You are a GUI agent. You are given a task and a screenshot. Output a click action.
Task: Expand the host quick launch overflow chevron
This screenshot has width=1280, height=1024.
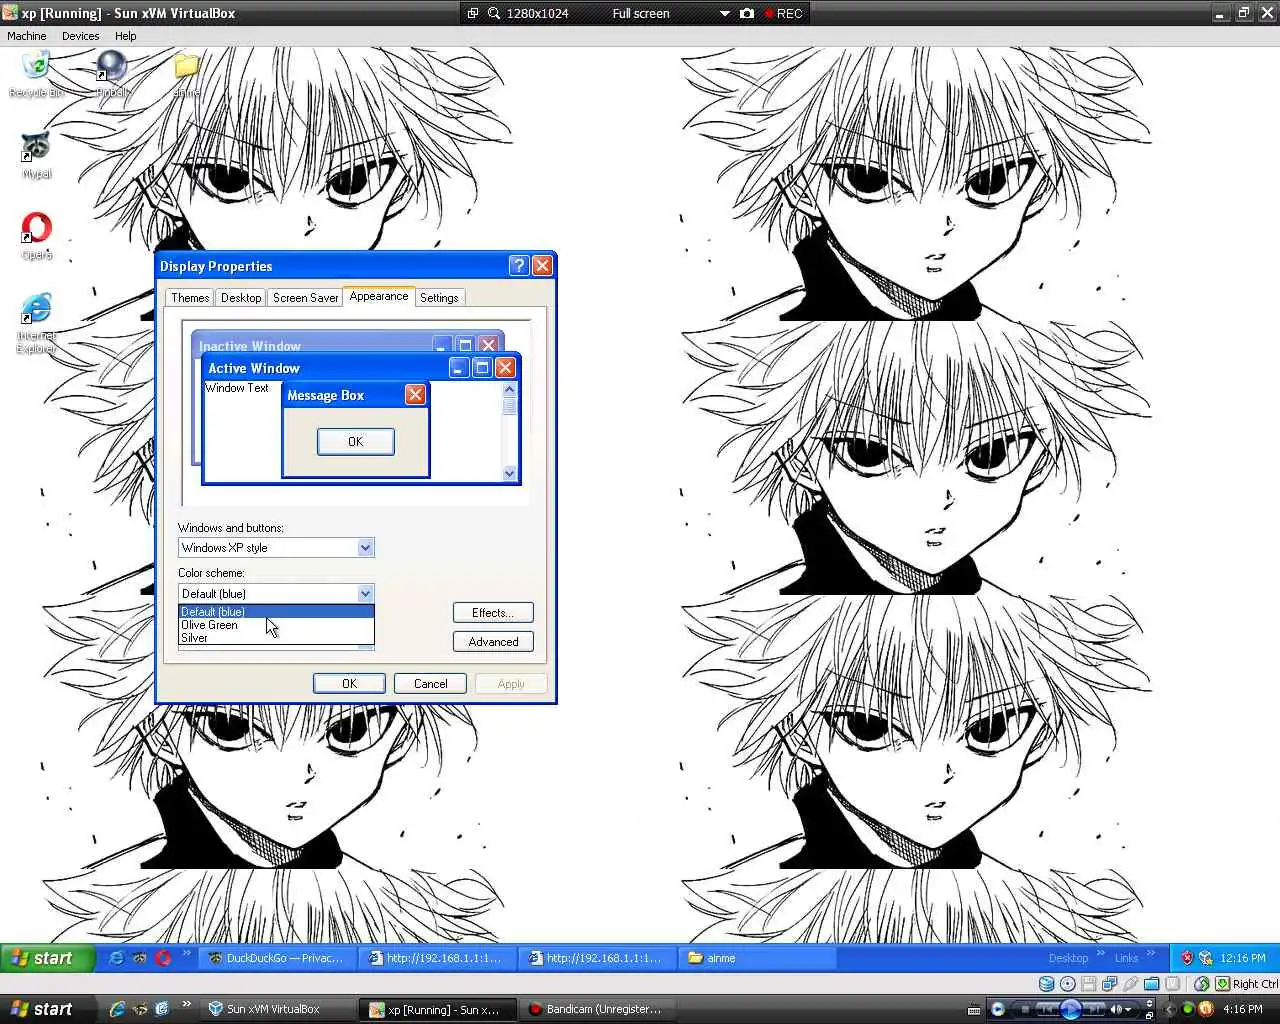coord(186,1004)
